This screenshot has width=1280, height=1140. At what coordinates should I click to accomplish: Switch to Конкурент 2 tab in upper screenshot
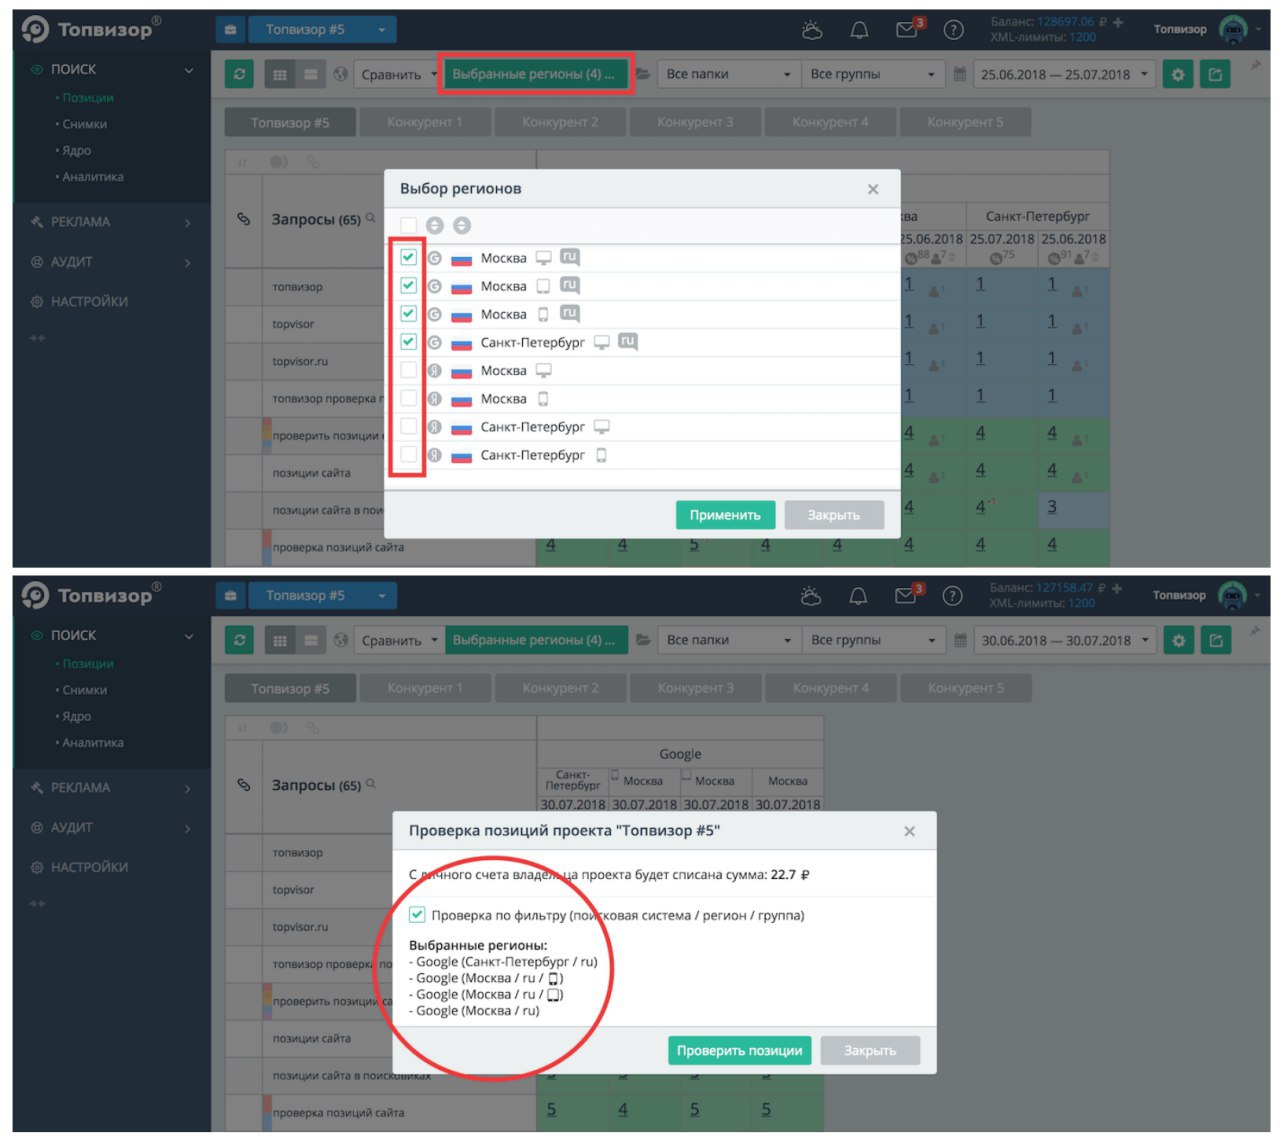coord(560,122)
